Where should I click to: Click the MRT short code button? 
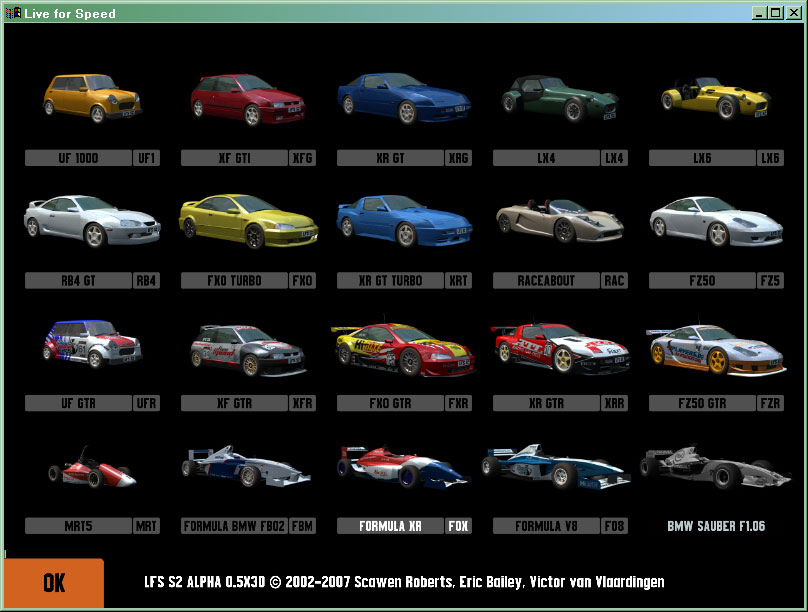147,526
